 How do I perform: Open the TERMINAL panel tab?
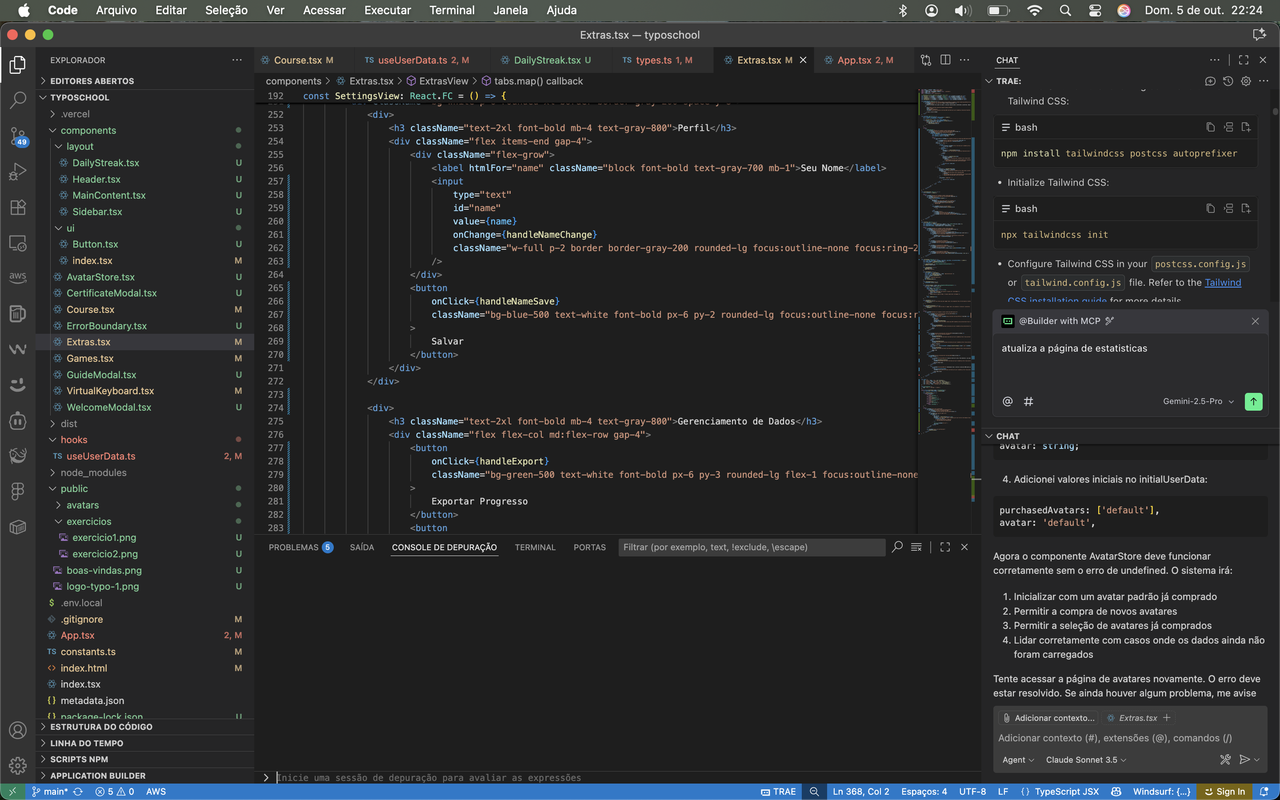coord(535,547)
